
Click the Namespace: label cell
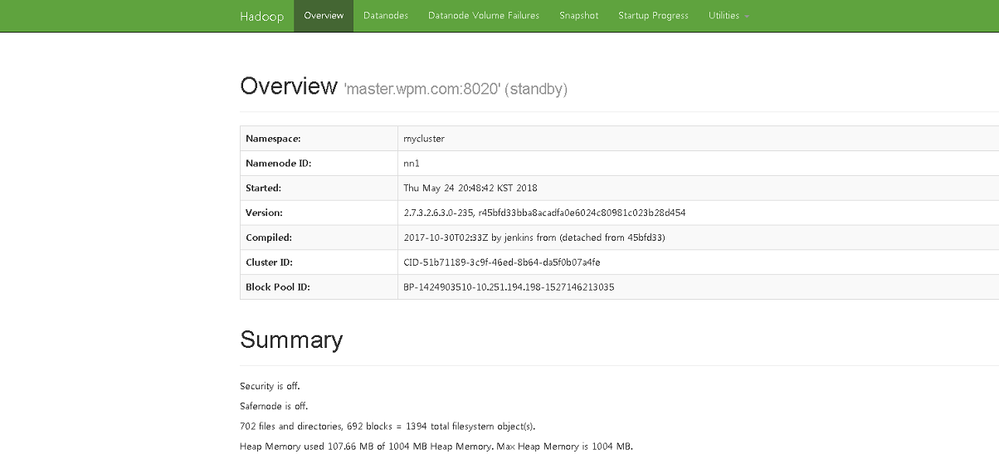319,138
